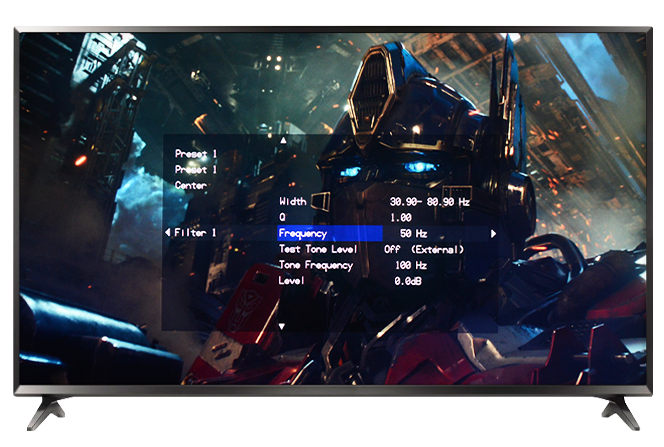
Task: Select the Filter 1 item
Action: [196, 233]
